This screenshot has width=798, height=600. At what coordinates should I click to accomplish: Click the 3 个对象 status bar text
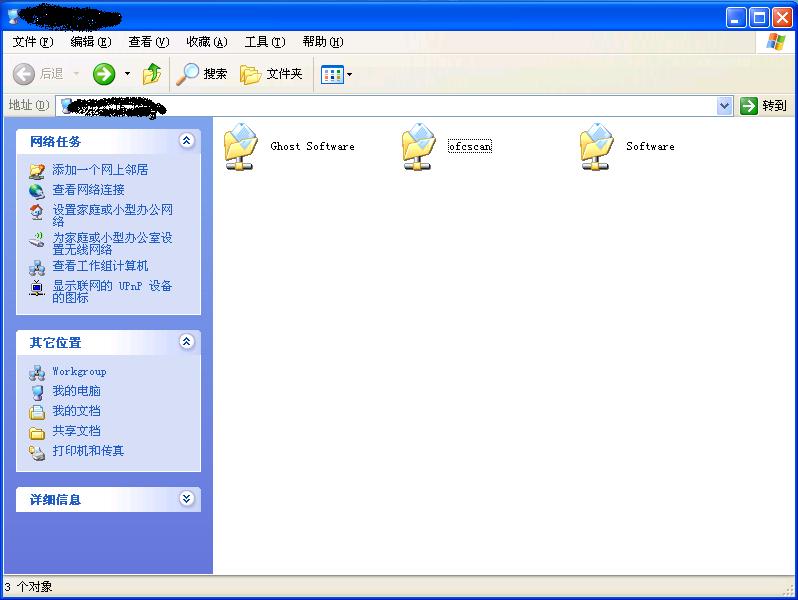(x=28, y=587)
